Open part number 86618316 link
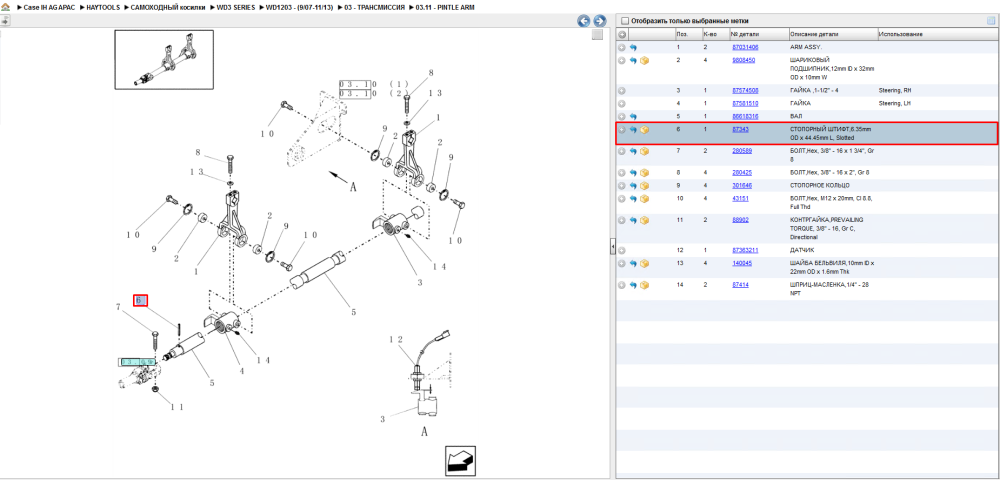Image resolution: width=1000 pixels, height=480 pixels. point(745,117)
